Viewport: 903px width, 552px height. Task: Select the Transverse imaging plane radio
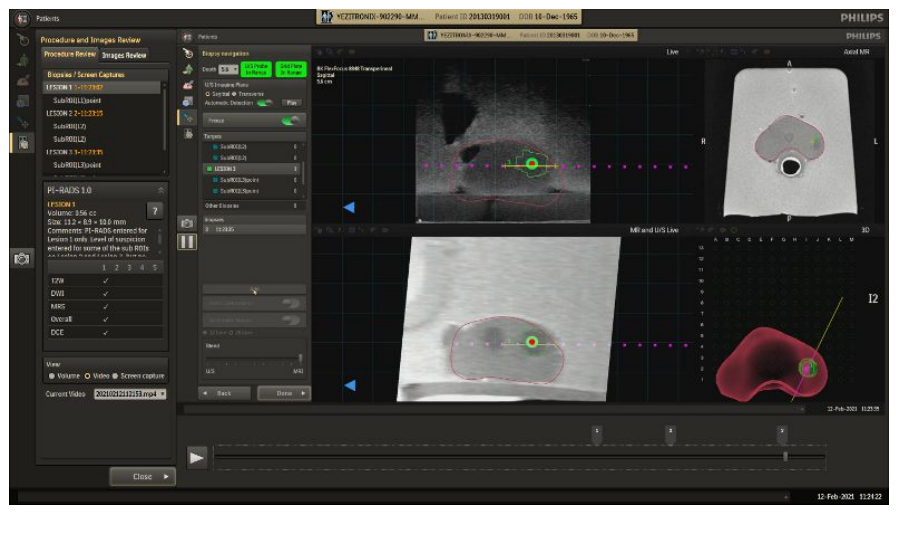(x=234, y=94)
